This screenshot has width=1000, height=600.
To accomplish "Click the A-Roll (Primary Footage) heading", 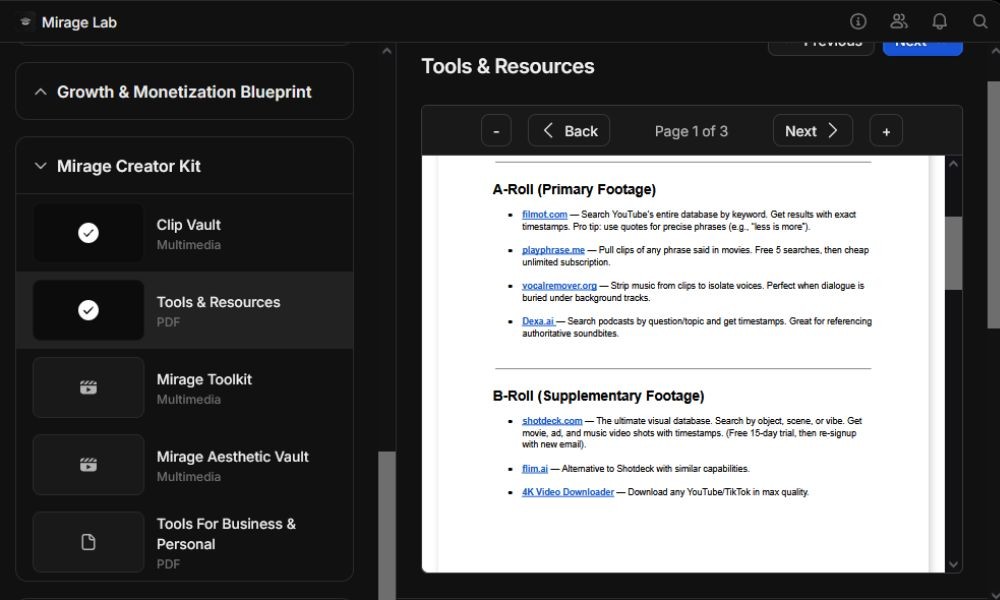I will click(x=574, y=189).
